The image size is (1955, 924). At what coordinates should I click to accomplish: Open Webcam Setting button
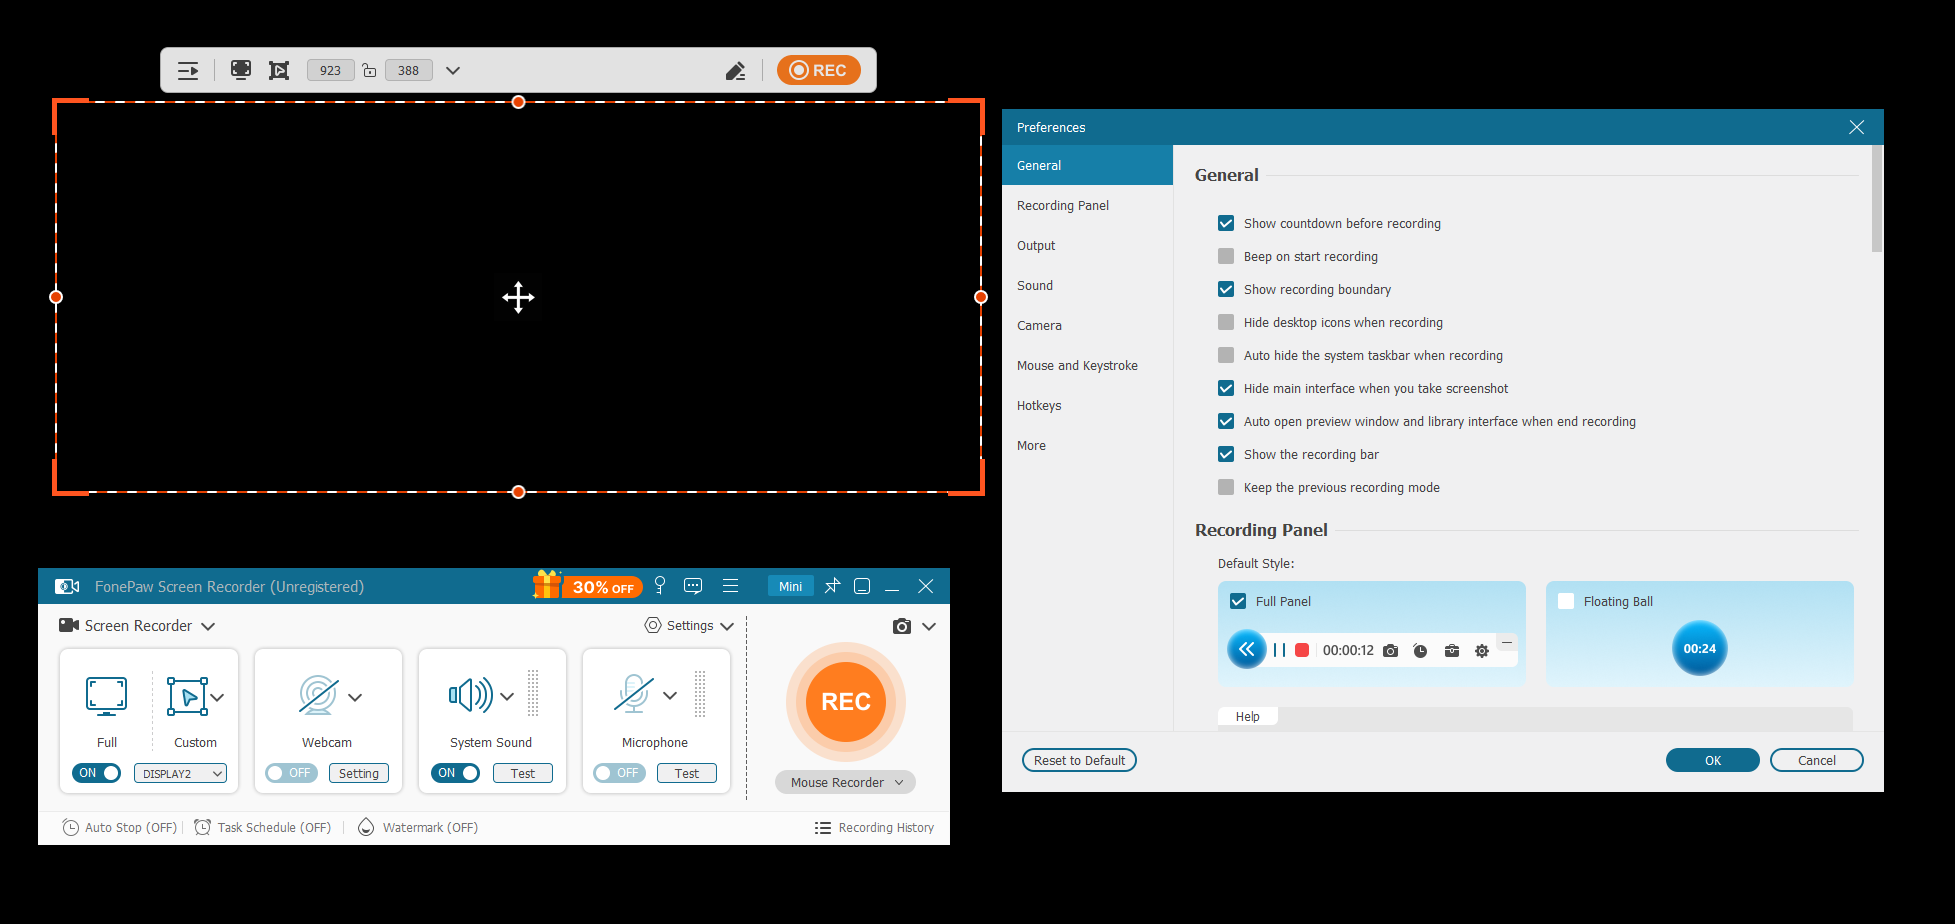[x=359, y=773]
